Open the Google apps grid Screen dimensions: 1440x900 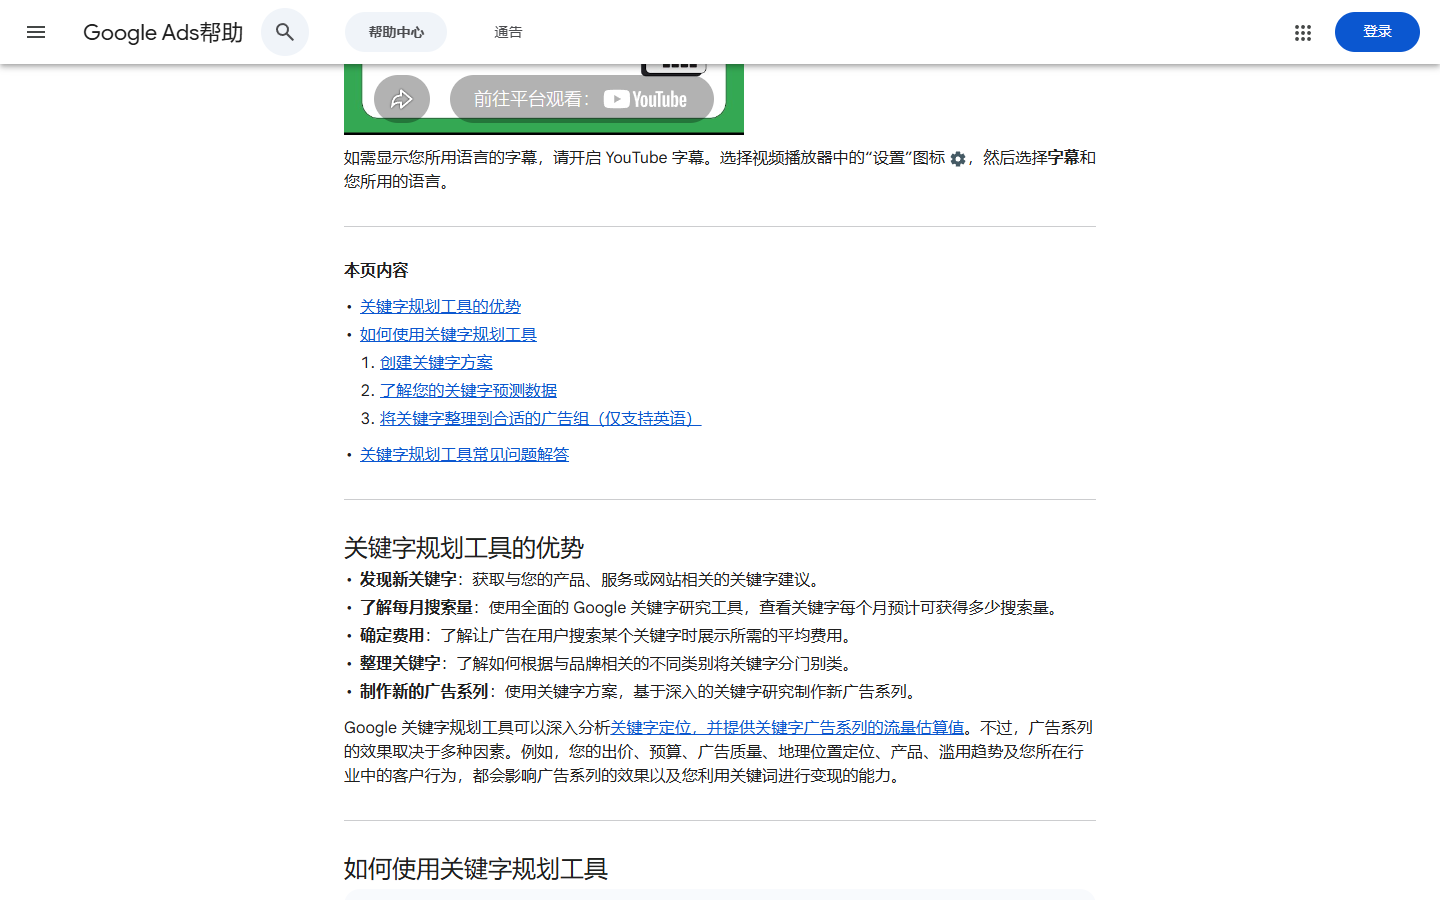click(1302, 32)
